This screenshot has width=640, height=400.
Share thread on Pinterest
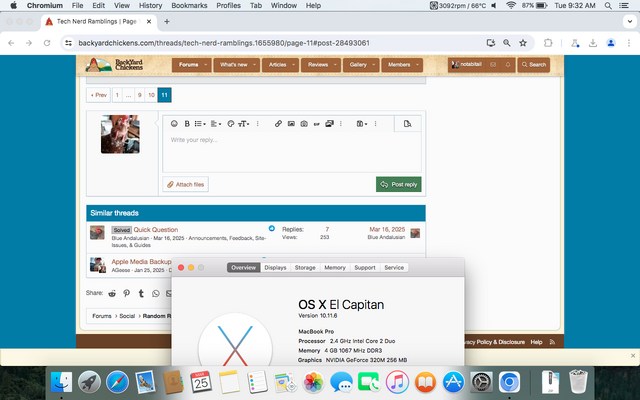point(127,293)
